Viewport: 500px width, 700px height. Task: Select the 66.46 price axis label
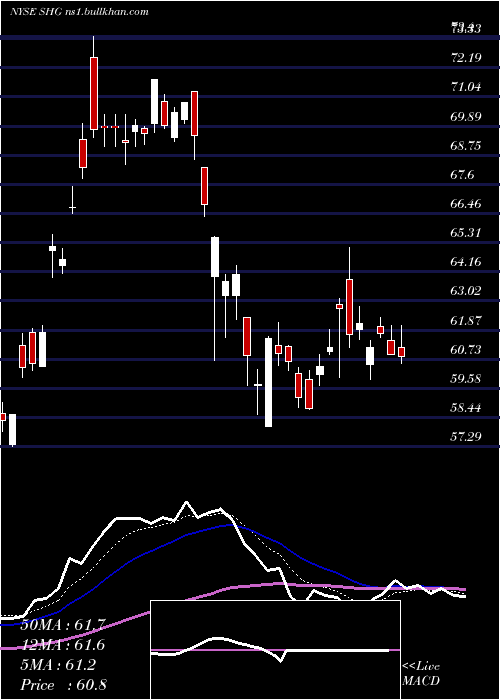tap(466, 204)
